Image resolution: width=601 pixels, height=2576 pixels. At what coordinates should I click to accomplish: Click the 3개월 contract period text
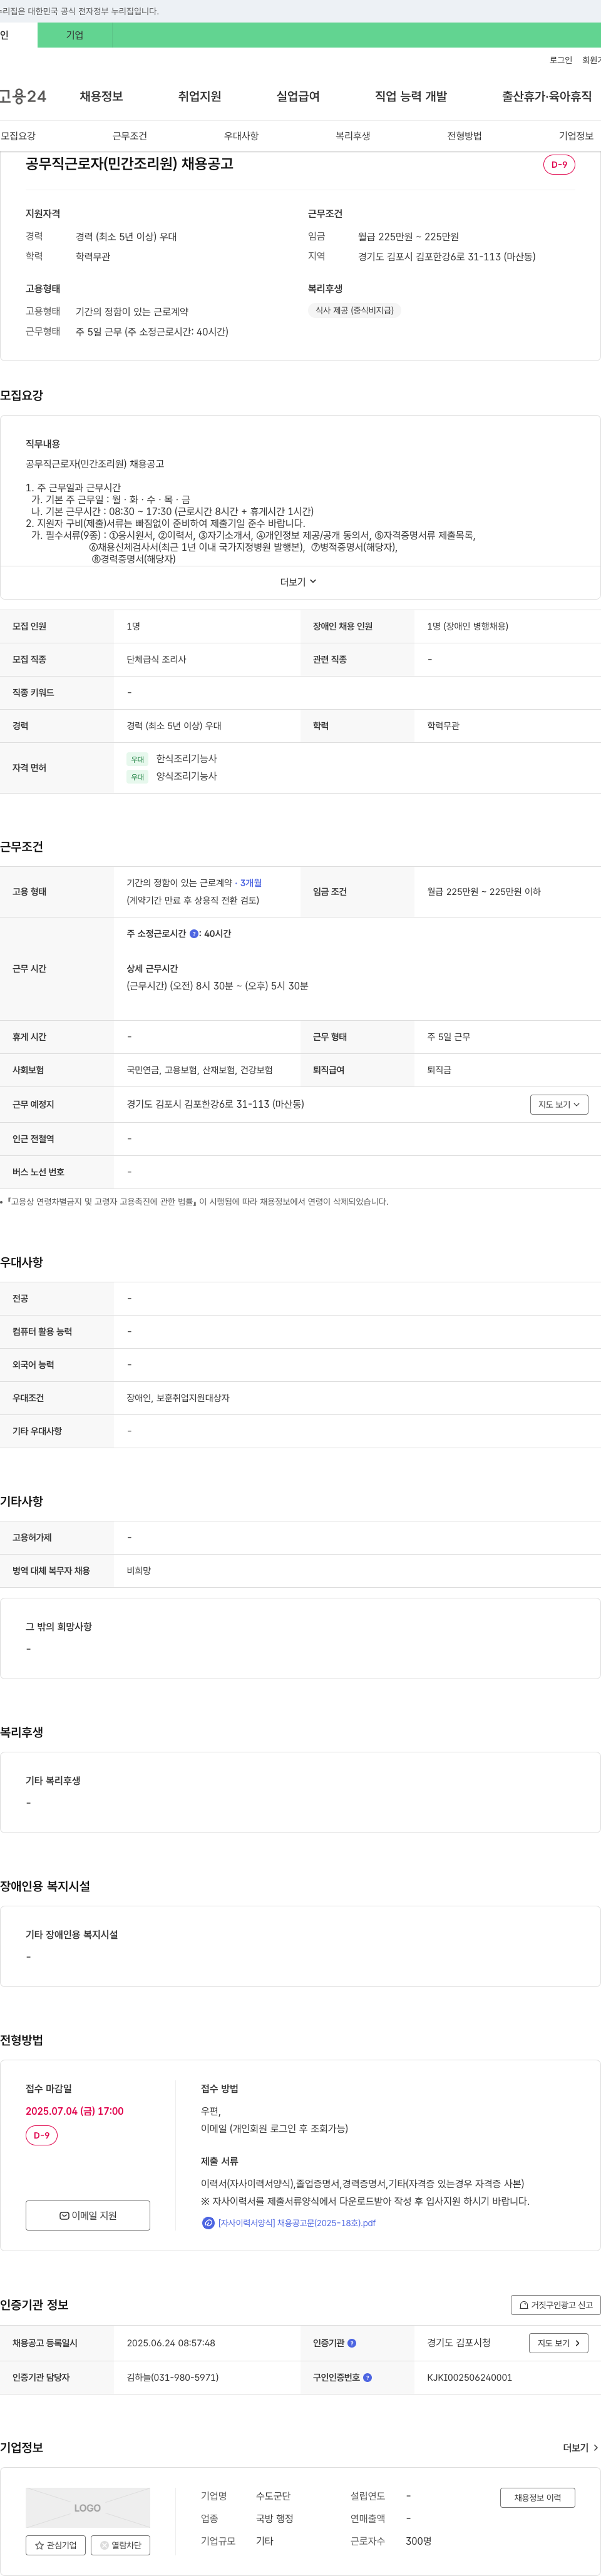(251, 883)
